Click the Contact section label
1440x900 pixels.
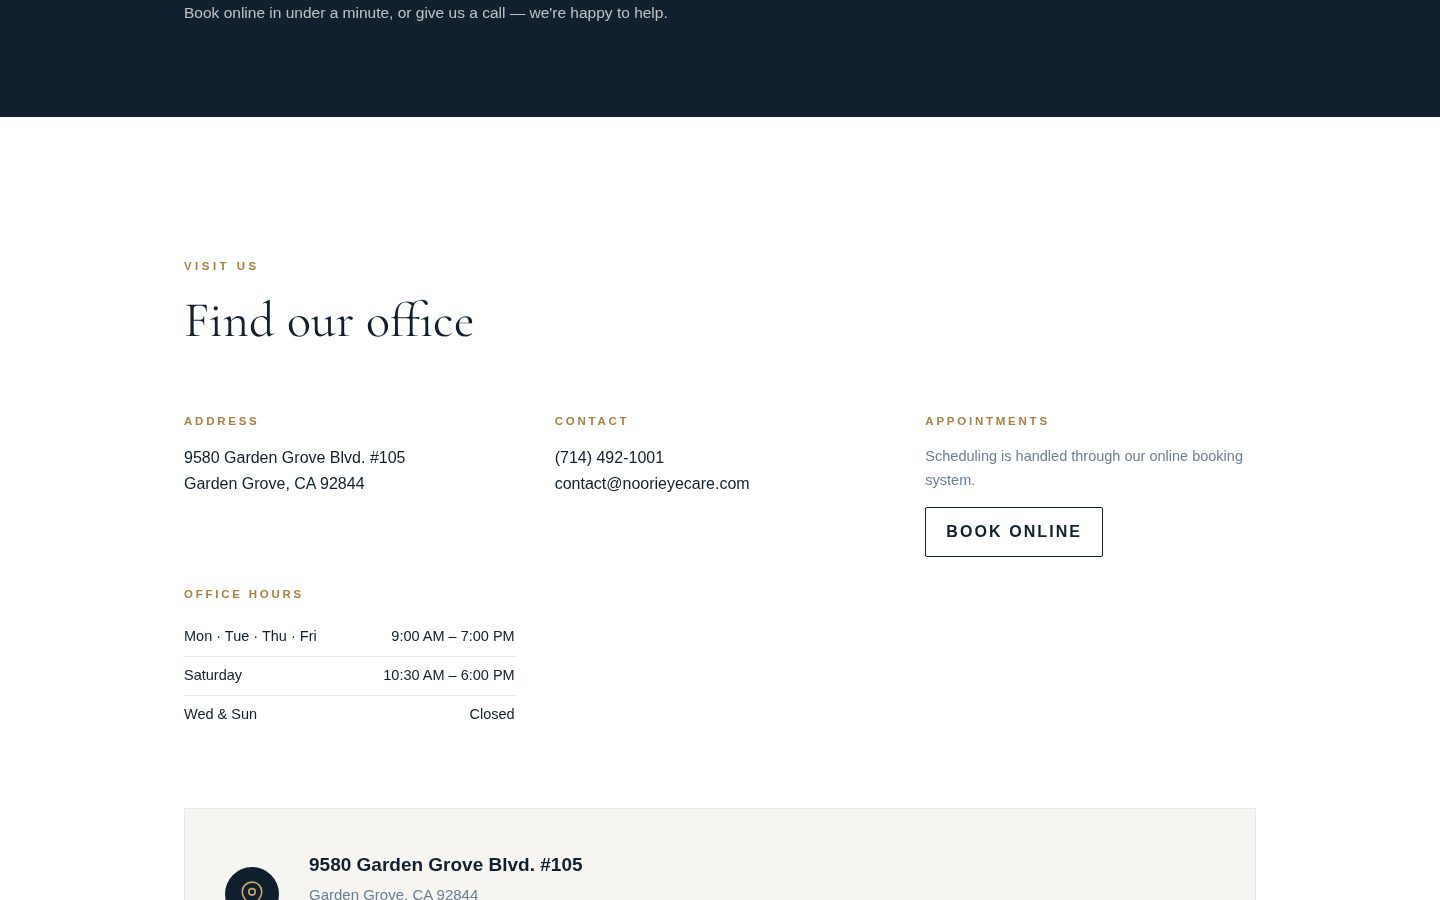click(592, 421)
